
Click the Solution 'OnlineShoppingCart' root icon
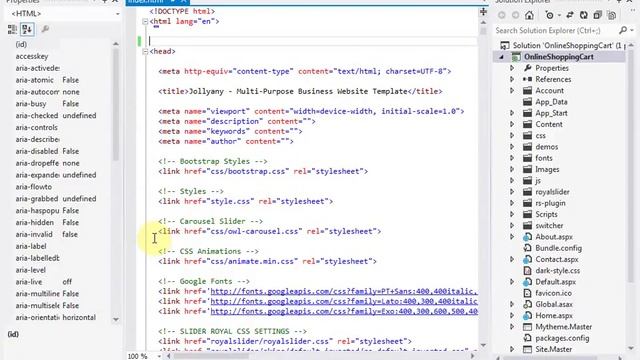[x=504, y=45]
